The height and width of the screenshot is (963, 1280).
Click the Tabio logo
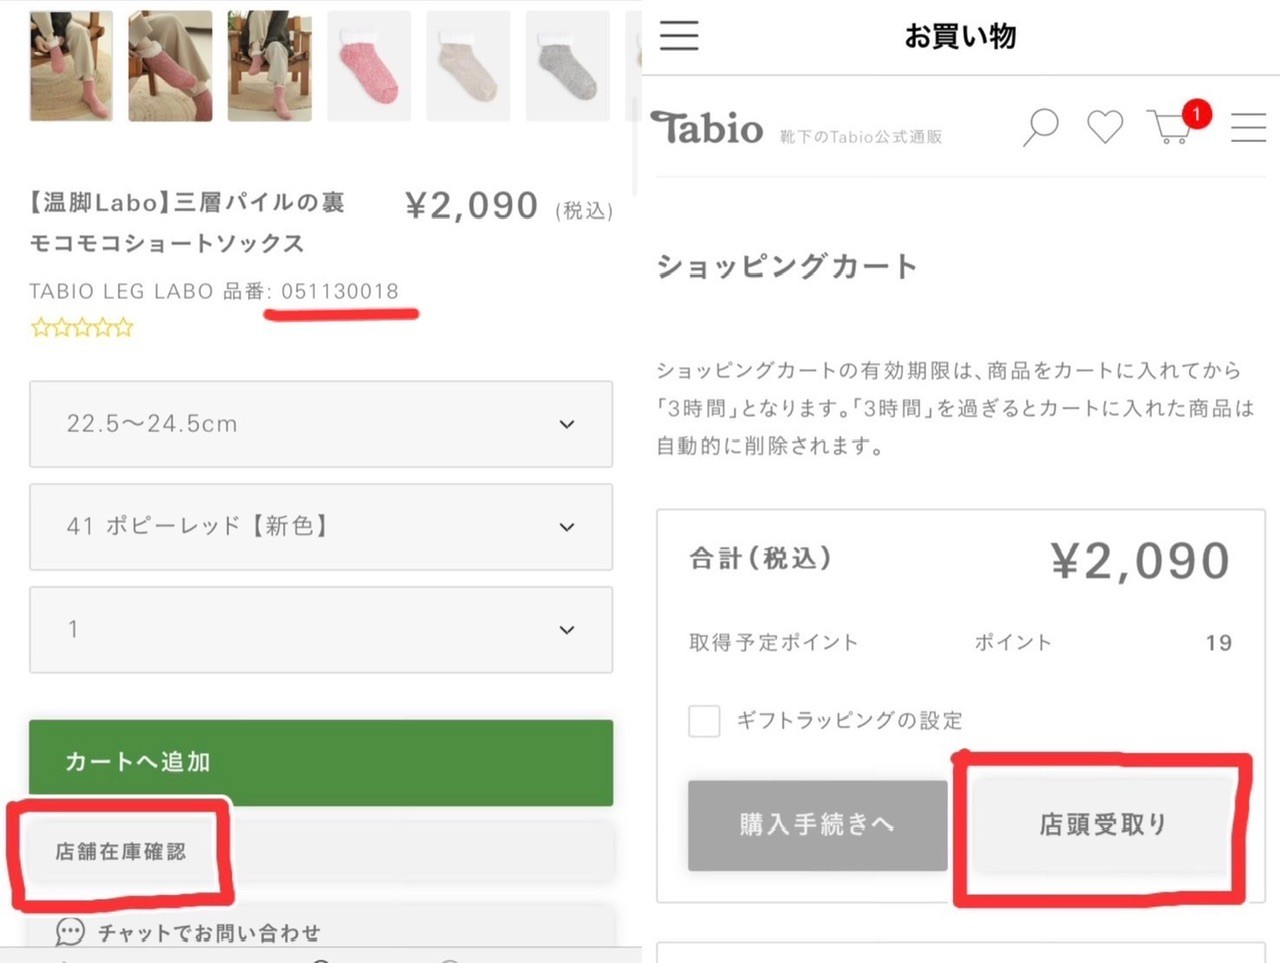pyautogui.click(x=707, y=128)
